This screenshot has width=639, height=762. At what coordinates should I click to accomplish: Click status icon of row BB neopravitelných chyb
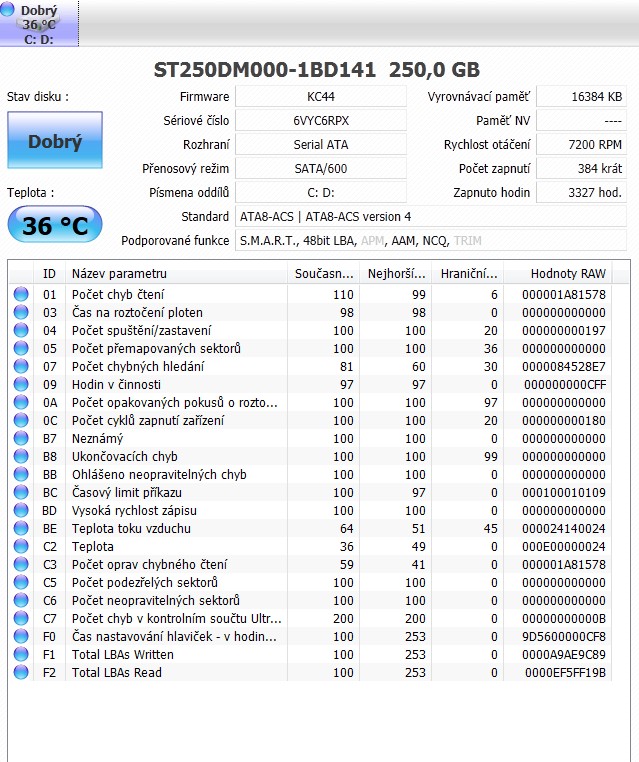(x=21, y=474)
